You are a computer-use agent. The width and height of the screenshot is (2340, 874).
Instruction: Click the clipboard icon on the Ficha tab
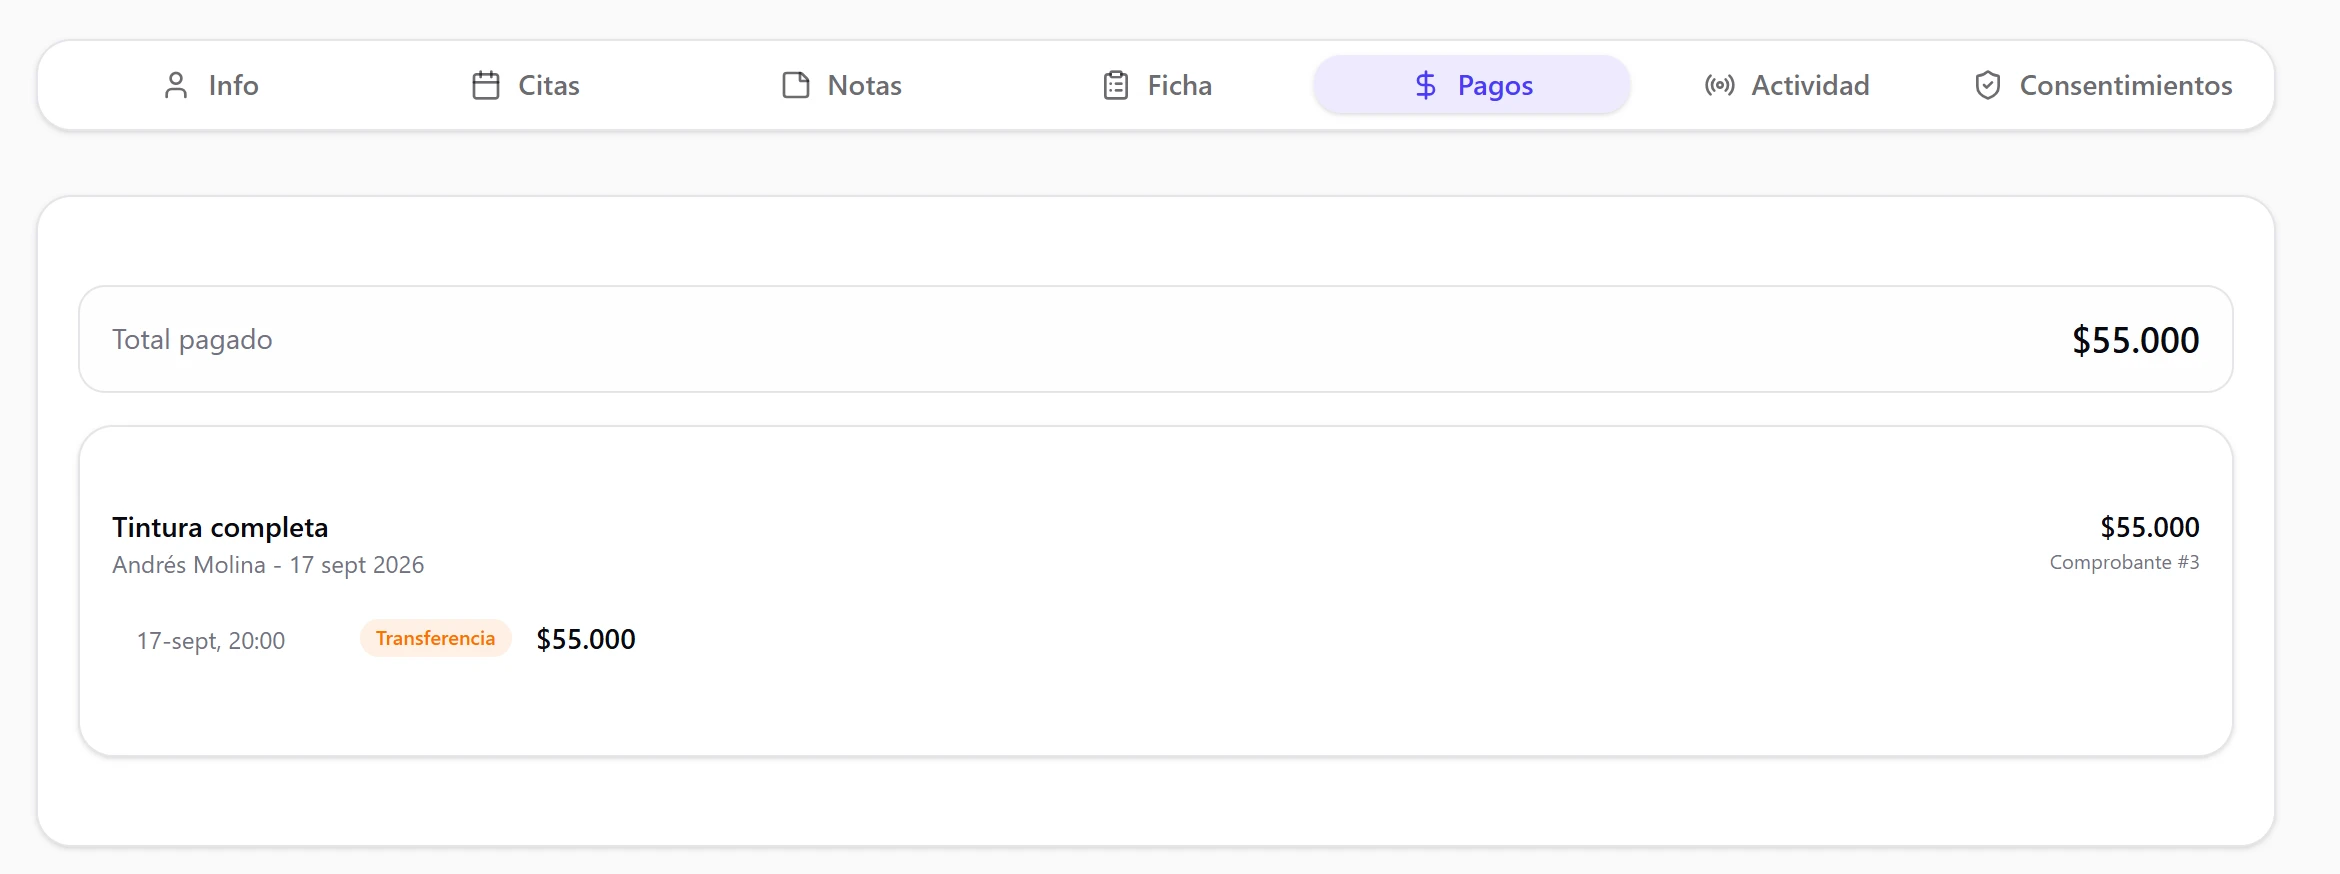(x=1116, y=85)
